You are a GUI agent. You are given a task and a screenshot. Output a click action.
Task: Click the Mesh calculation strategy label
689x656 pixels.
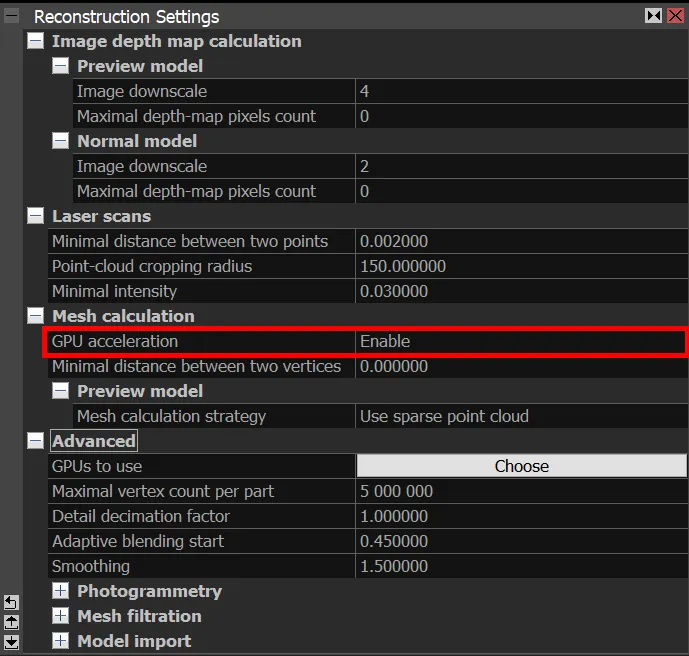pyautogui.click(x=171, y=417)
